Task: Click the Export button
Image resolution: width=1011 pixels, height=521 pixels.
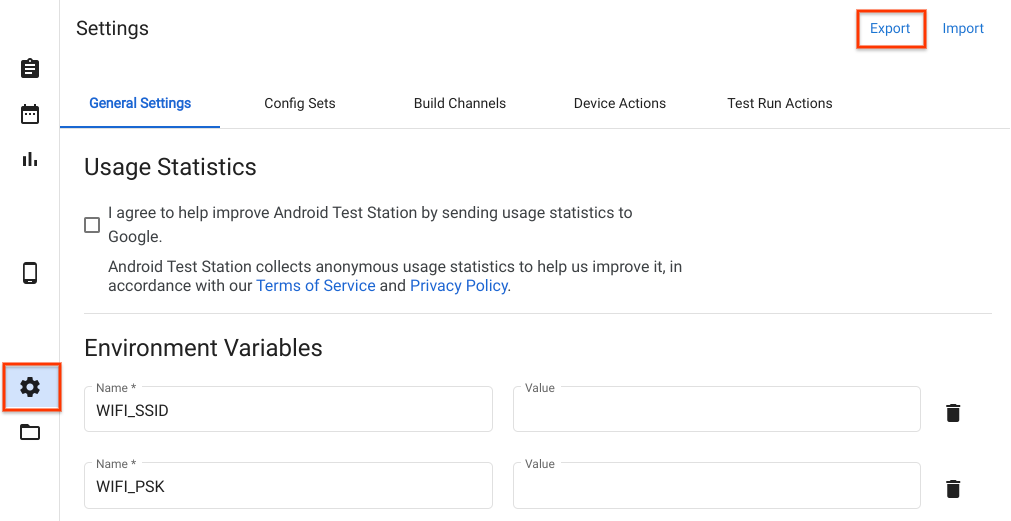Action: 890,28
